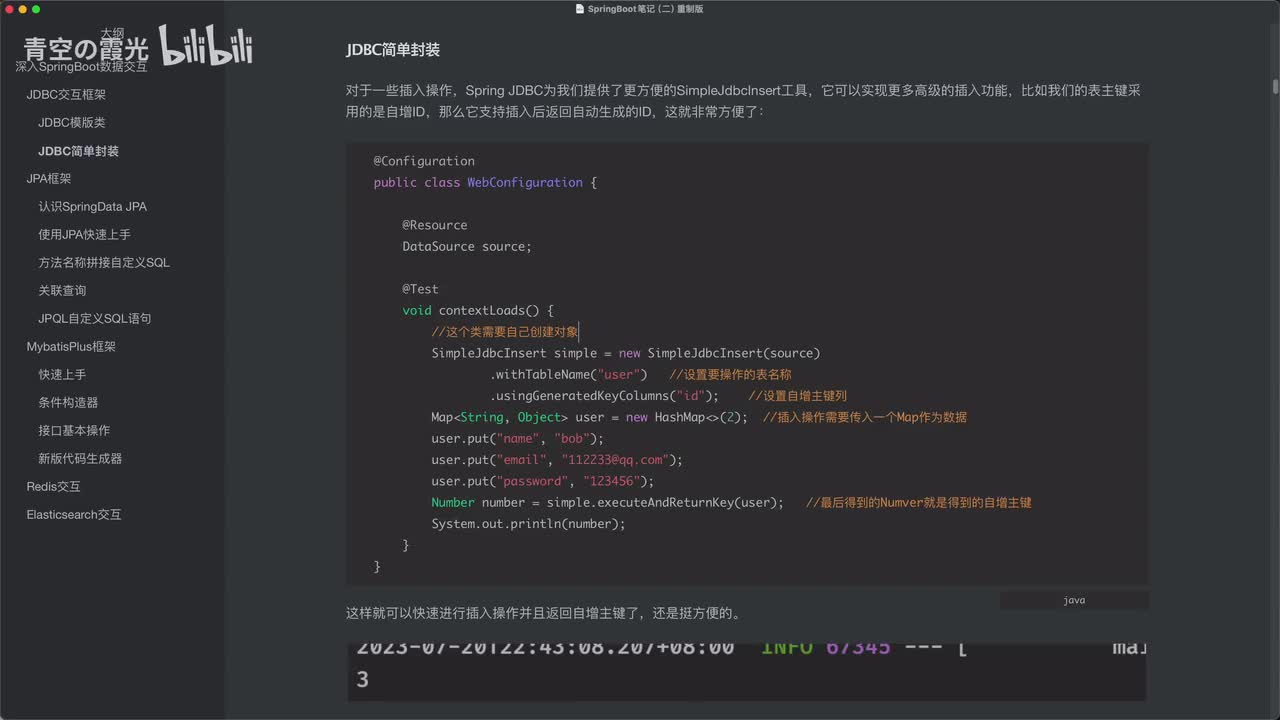This screenshot has width=1280, height=720.
Task: Open Elasticsearch交互 outline entry
Action: (74, 515)
